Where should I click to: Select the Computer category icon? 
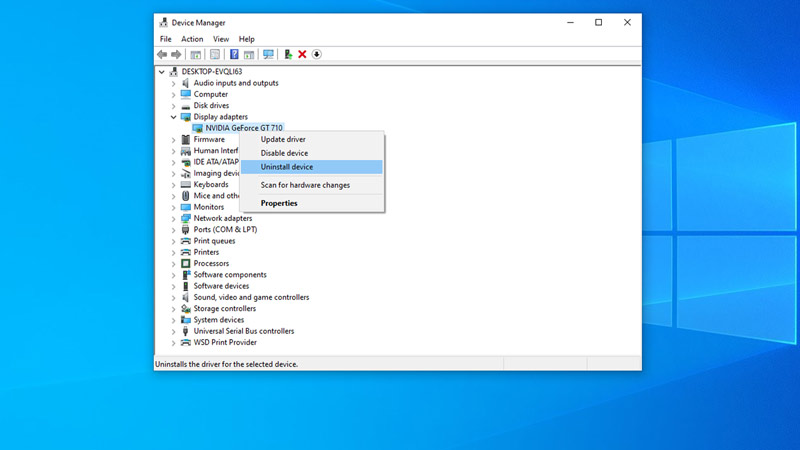186,94
